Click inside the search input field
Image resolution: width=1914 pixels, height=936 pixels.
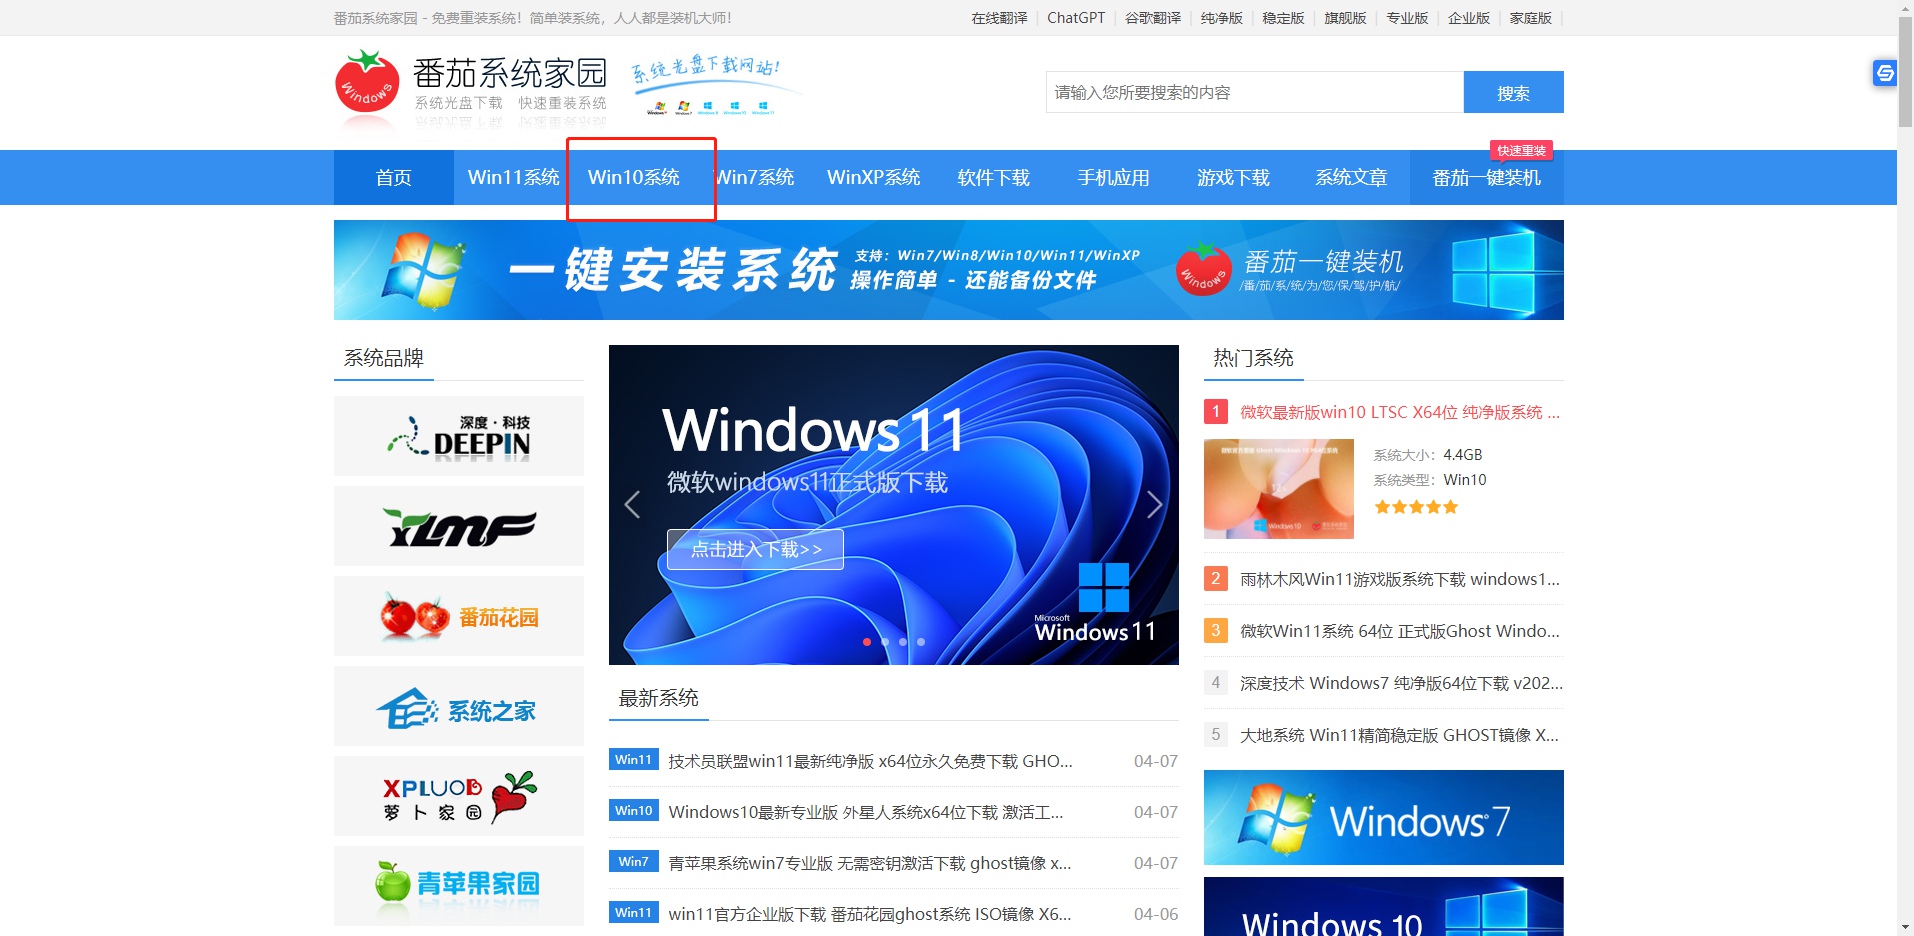(1250, 92)
